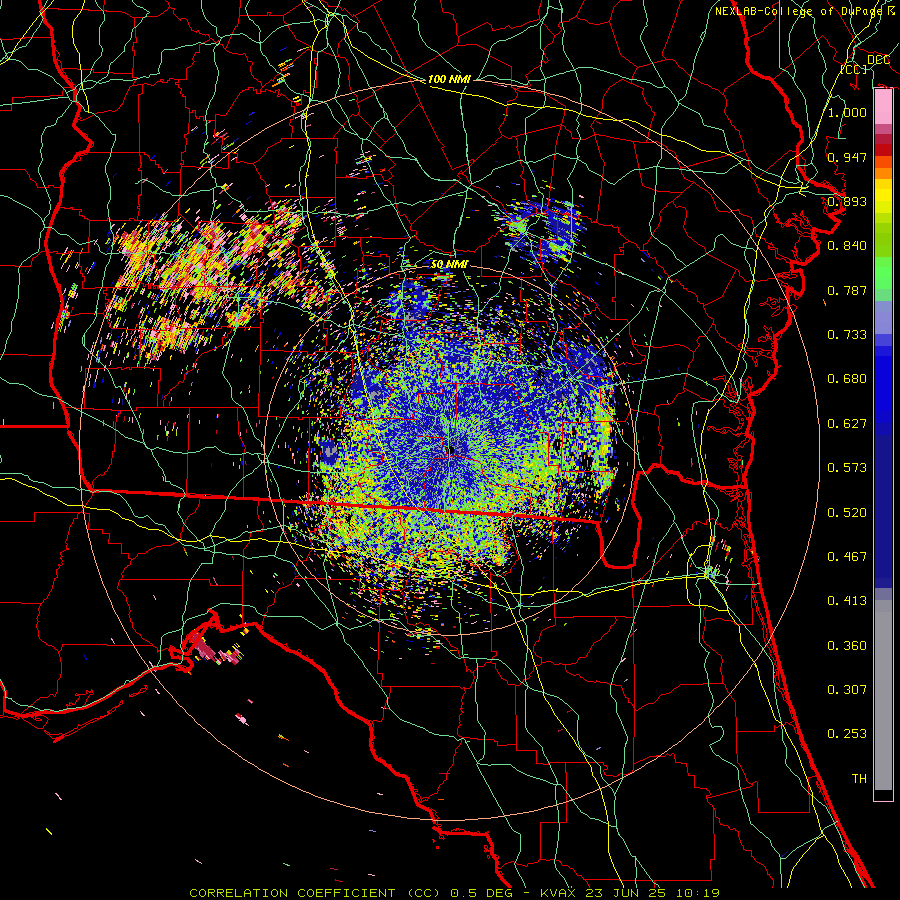
Task: Click the NEXLAB-College of DuPage label
Action: (798, 11)
